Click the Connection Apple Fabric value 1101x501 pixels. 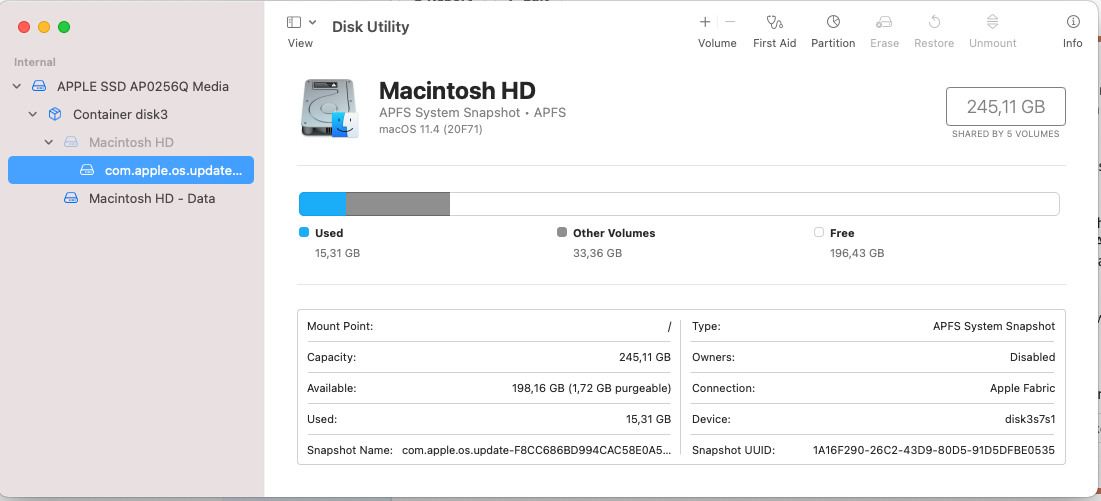[x=1022, y=388]
